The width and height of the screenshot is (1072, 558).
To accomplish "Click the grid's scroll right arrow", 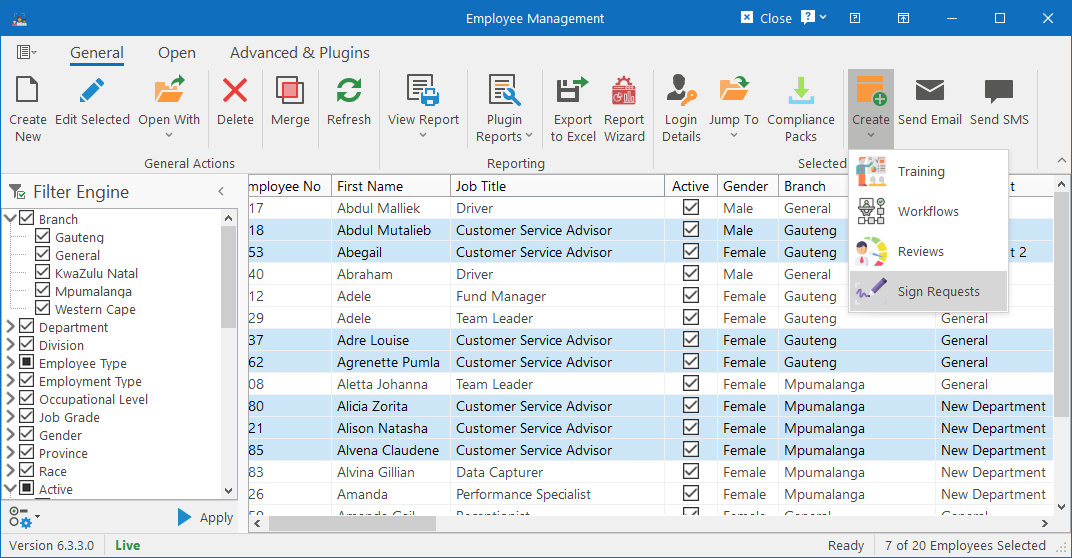I will (1045, 523).
